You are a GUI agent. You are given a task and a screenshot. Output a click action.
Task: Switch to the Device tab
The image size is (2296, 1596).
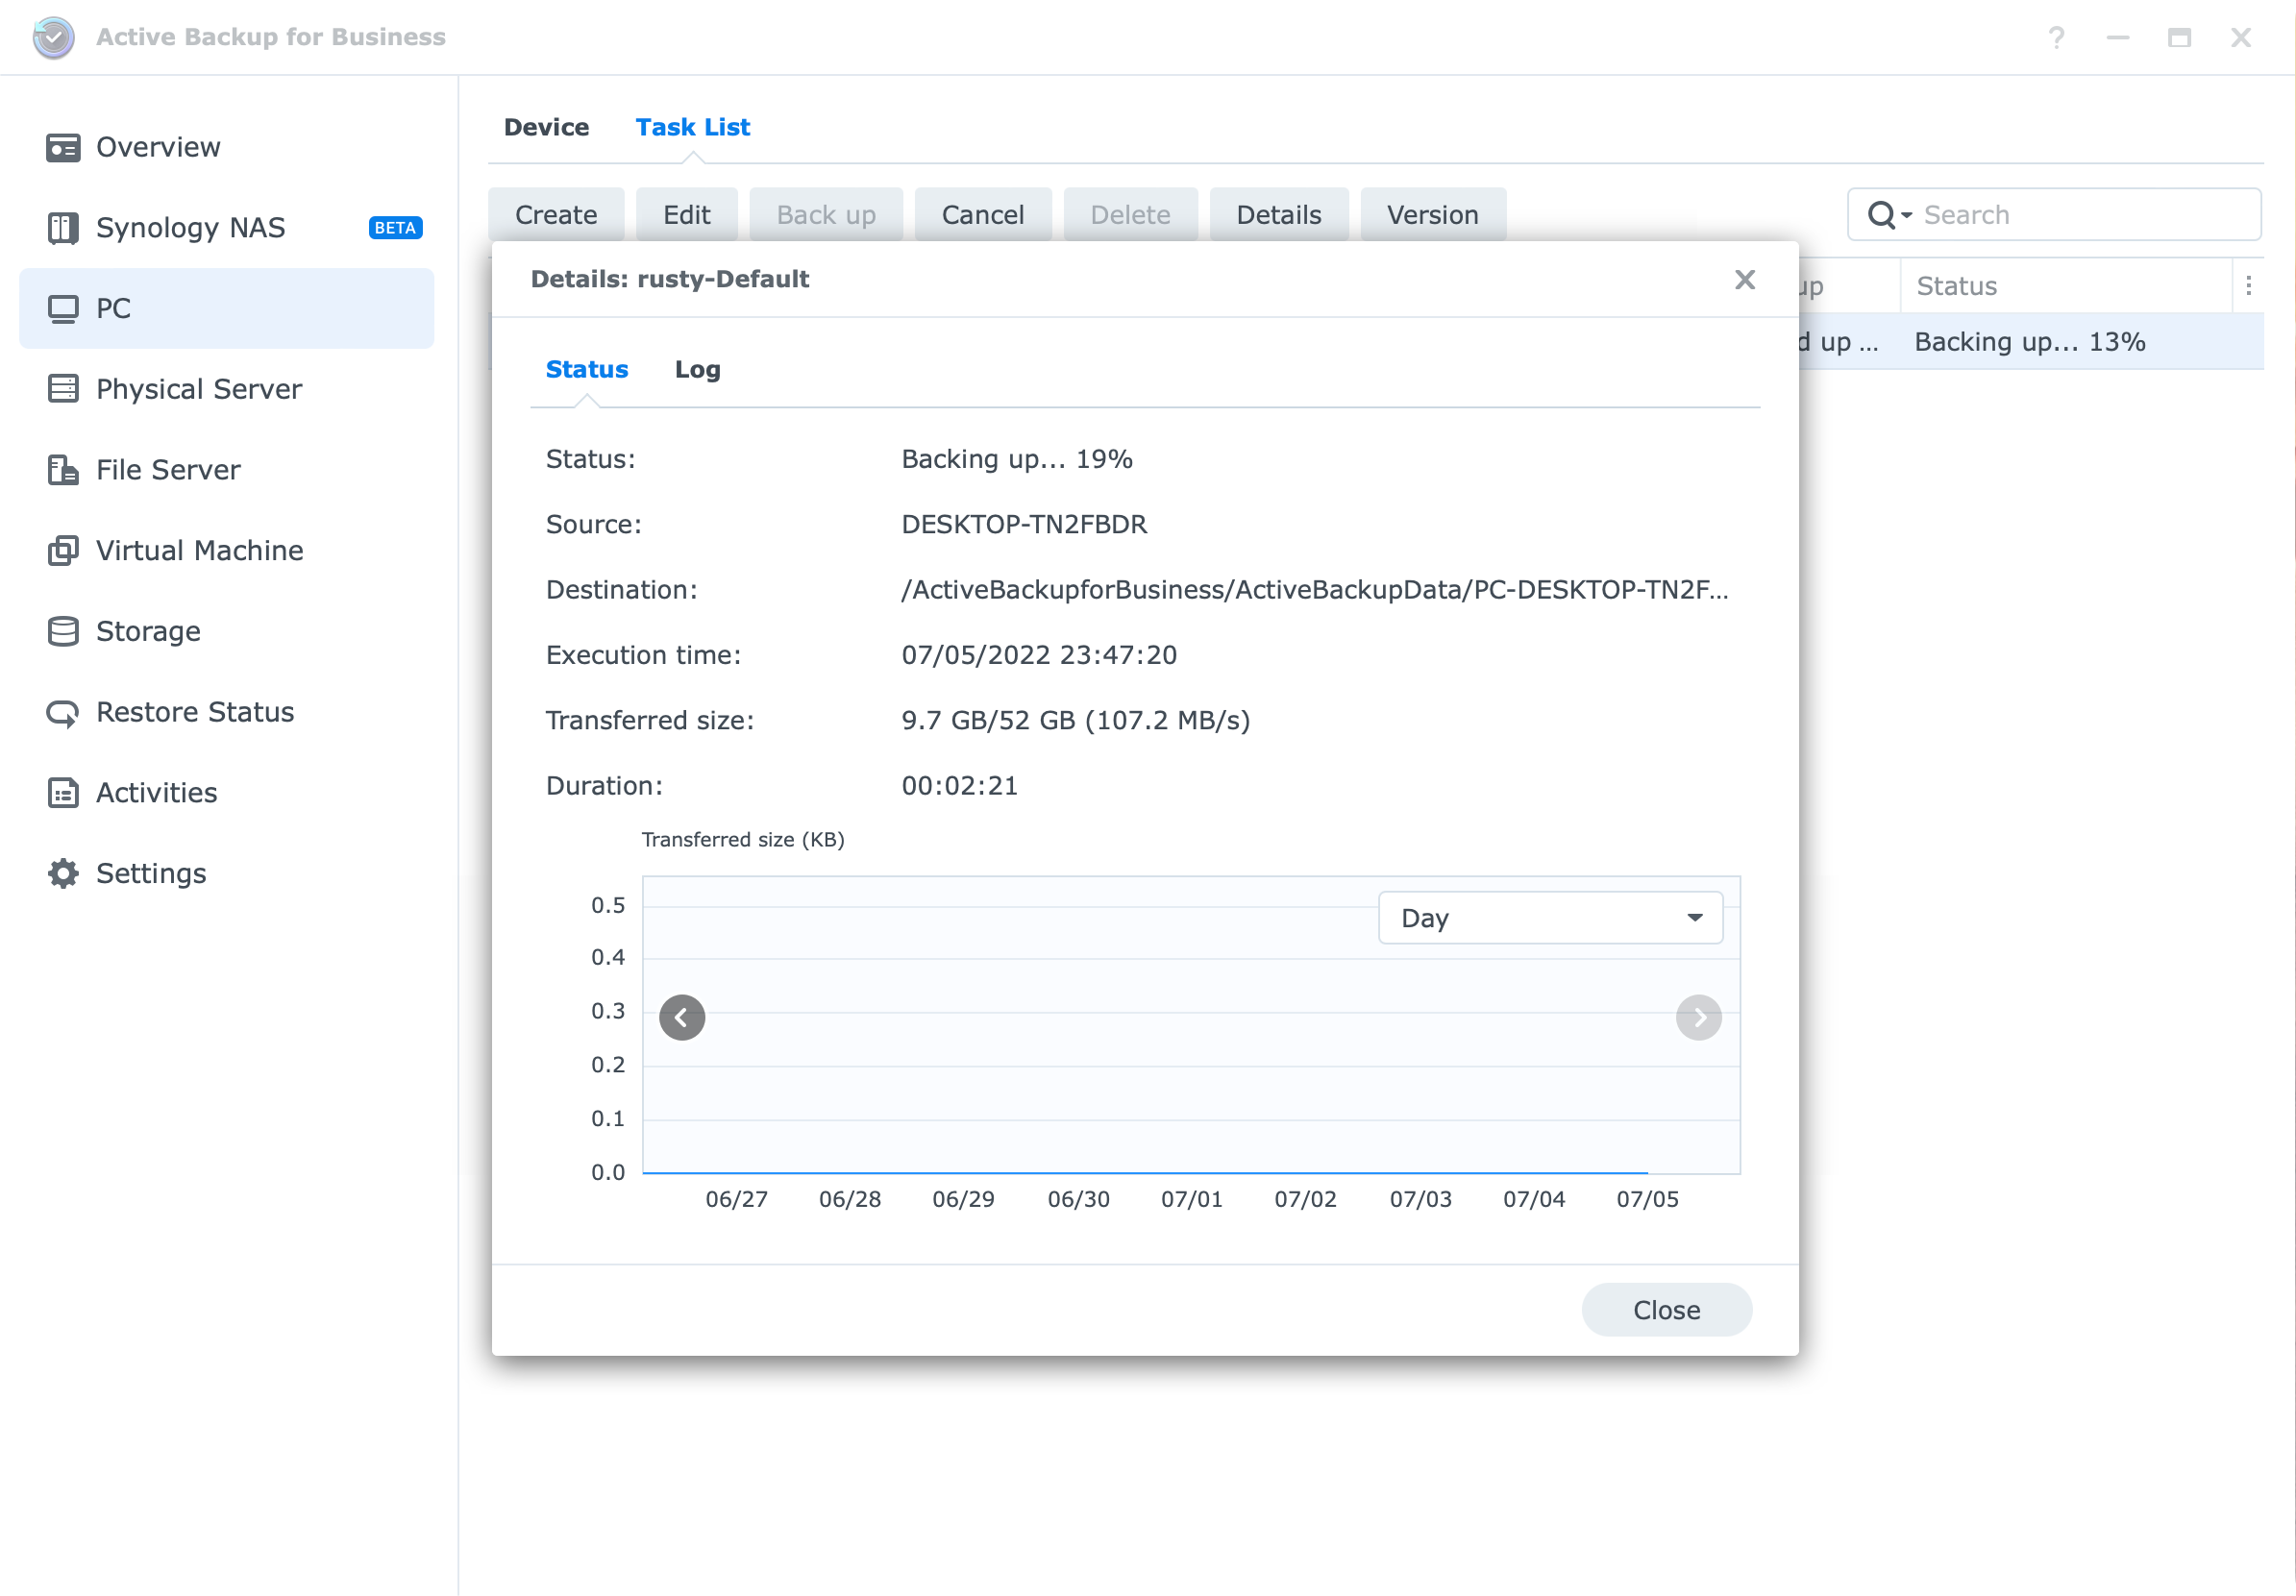click(x=546, y=127)
